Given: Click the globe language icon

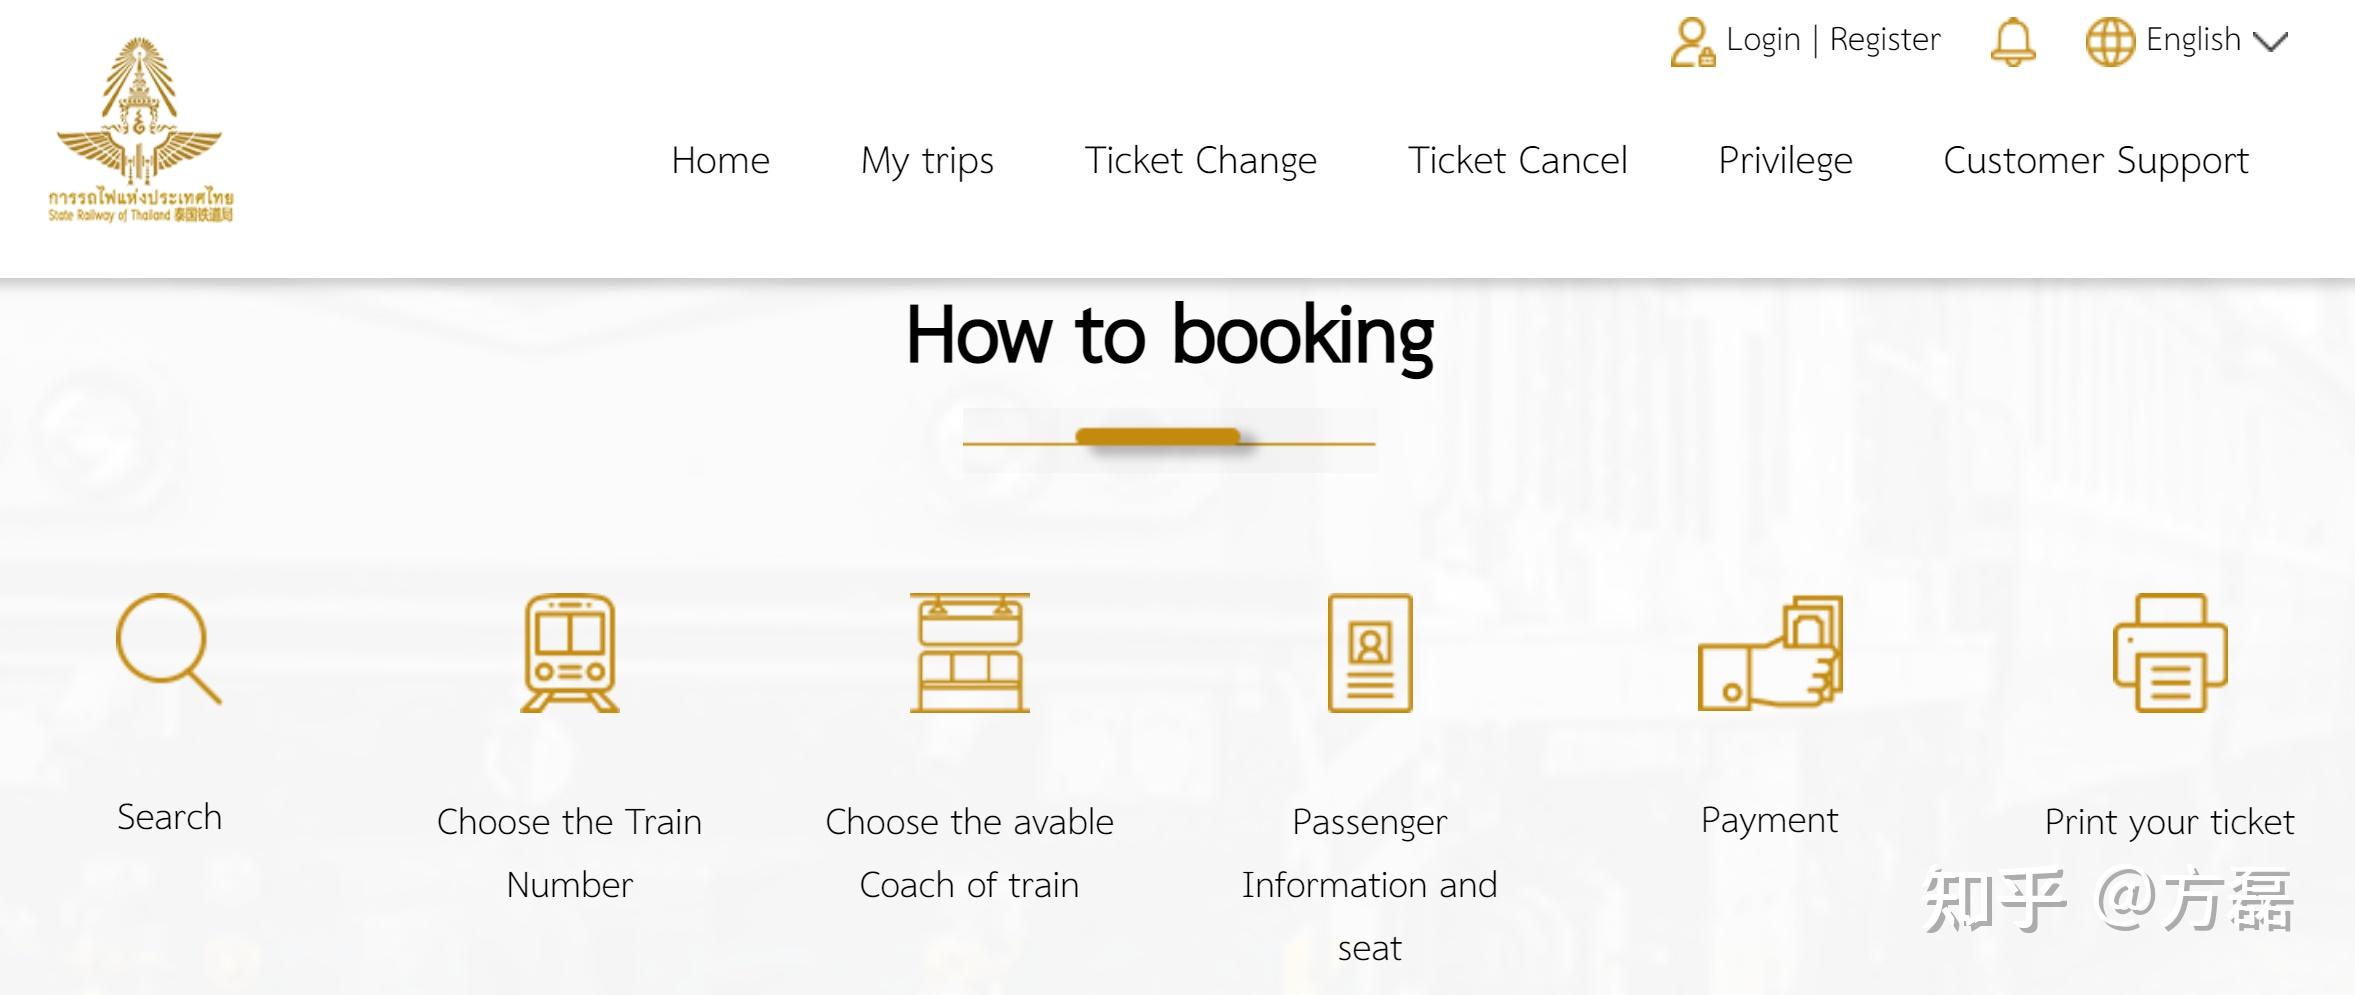Looking at the screenshot, I should pyautogui.click(x=2109, y=42).
